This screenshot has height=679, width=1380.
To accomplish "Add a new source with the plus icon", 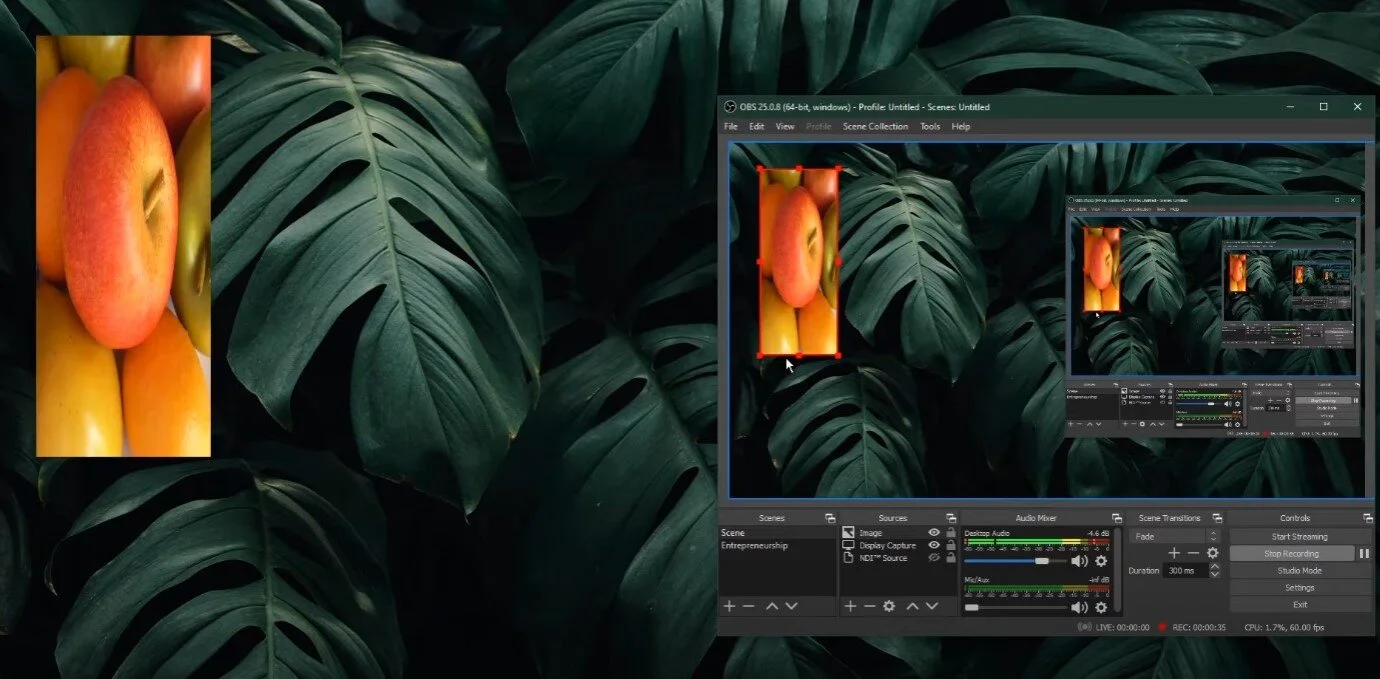I will pyautogui.click(x=850, y=606).
